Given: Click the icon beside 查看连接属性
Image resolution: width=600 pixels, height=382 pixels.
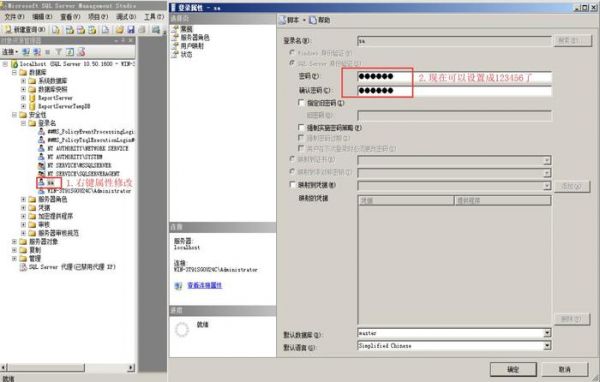Looking at the screenshot, I should tap(178, 286).
